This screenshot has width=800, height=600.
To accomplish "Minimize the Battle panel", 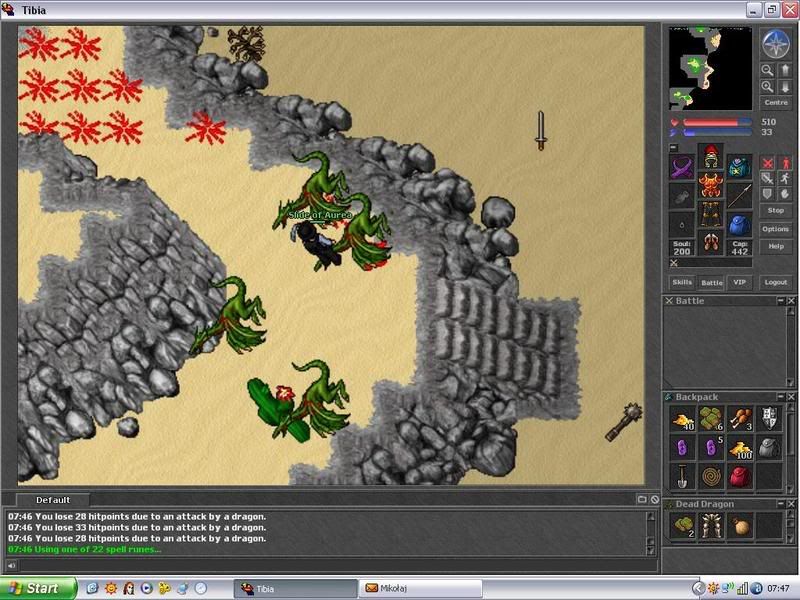I will coord(781,301).
